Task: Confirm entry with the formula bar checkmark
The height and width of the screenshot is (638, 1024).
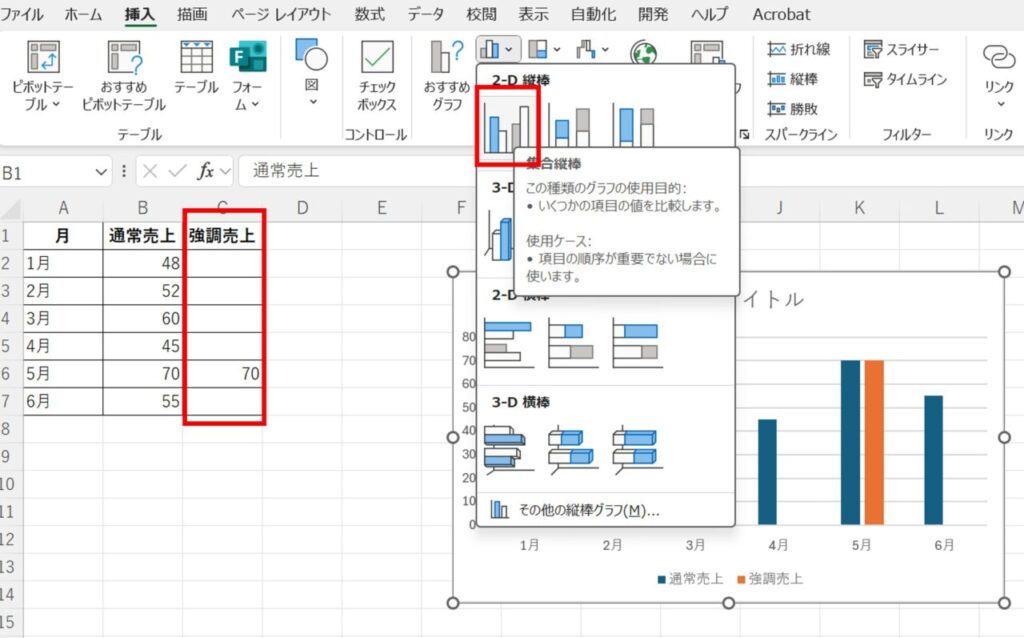Action: click(x=175, y=170)
